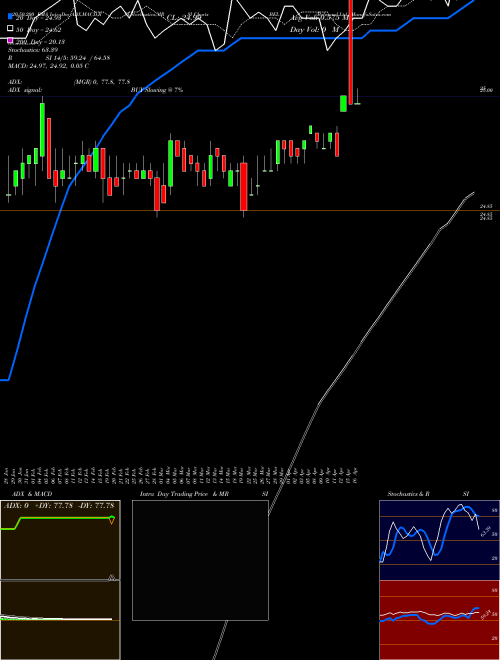Select the '20 Day - 24.93' average label
Viewport: 500px width, 660px height.
(38, 18)
